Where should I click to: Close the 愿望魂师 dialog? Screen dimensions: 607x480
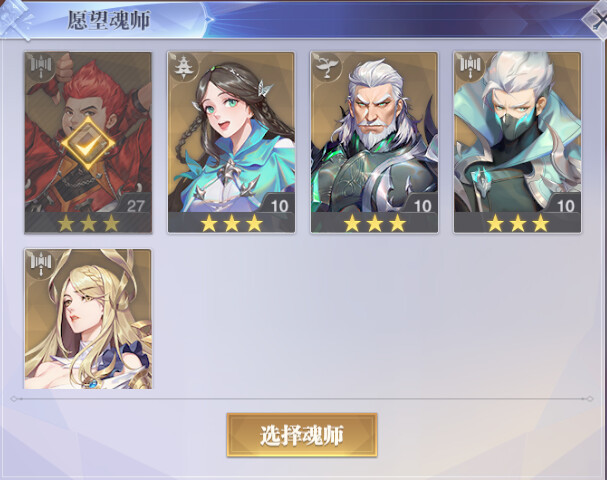(597, 19)
